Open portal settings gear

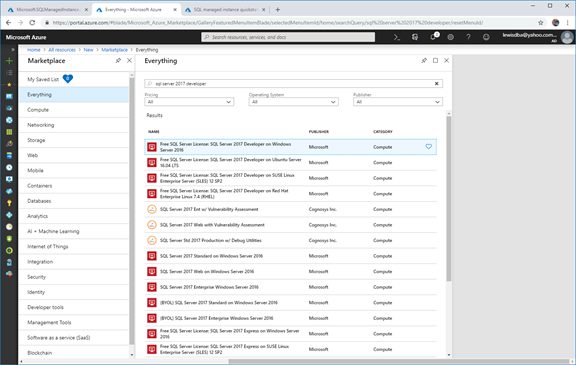point(450,37)
